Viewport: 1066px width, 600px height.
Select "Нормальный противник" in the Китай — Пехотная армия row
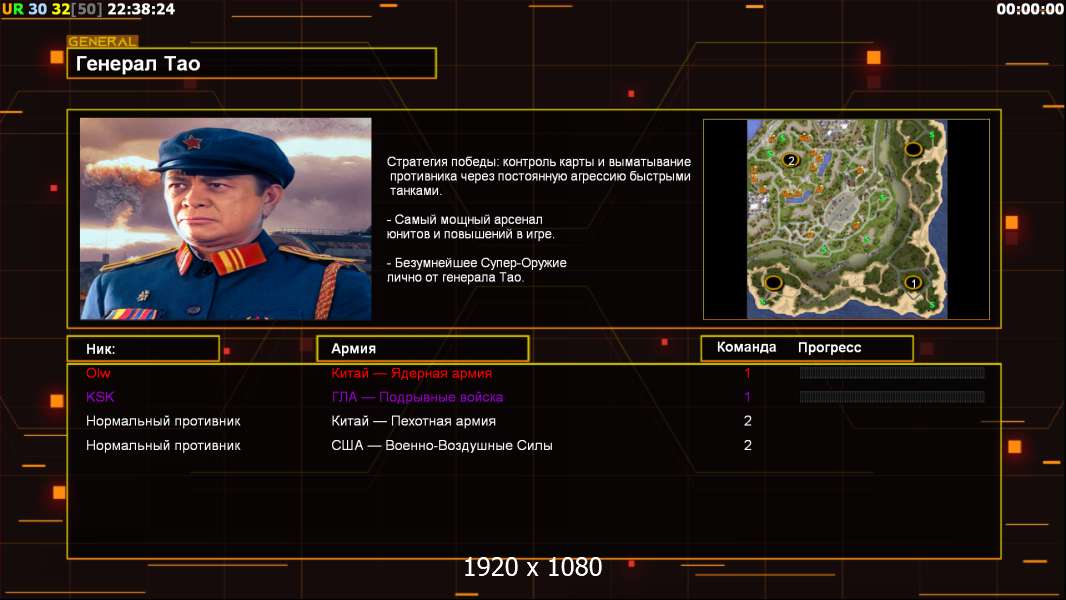163,421
